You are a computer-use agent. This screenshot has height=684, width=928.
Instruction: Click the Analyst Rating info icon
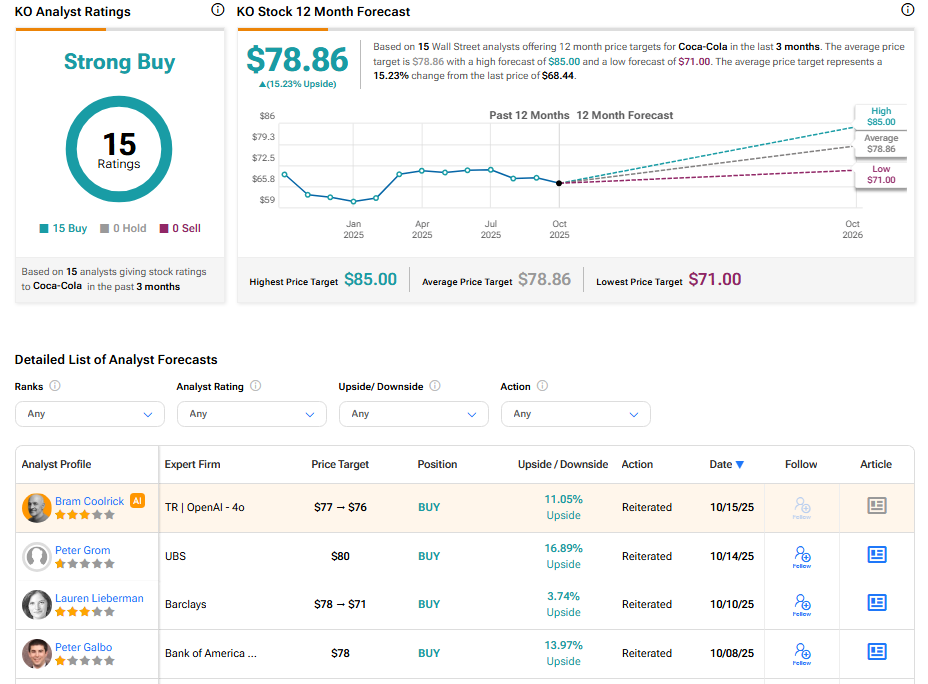point(256,386)
